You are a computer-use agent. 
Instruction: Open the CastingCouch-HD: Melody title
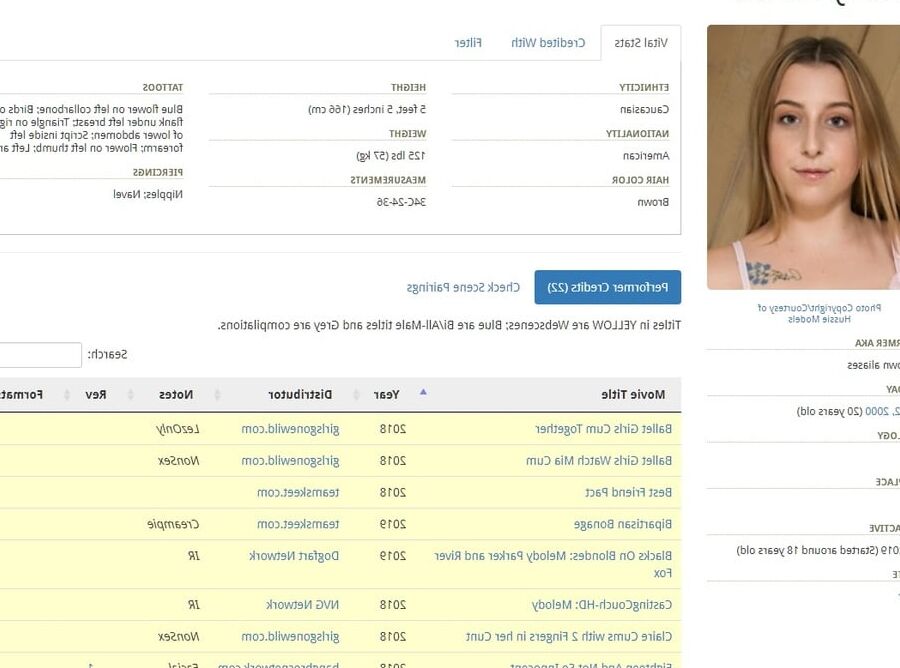click(602, 605)
